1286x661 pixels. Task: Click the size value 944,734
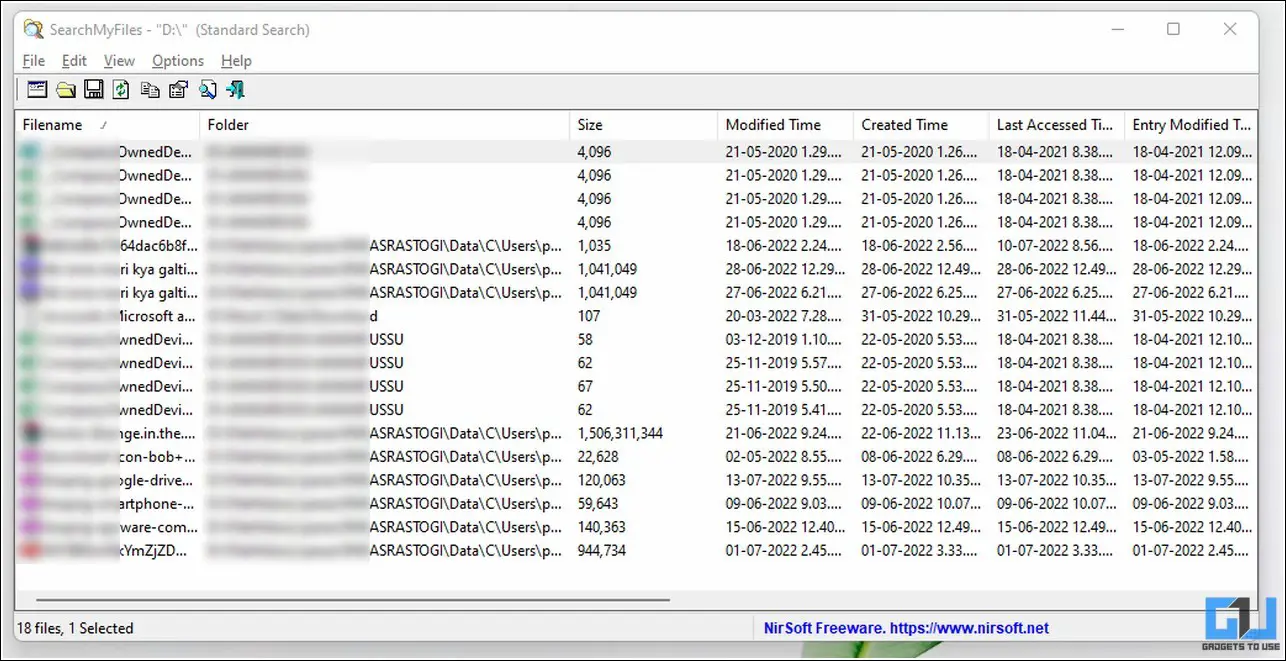(602, 550)
